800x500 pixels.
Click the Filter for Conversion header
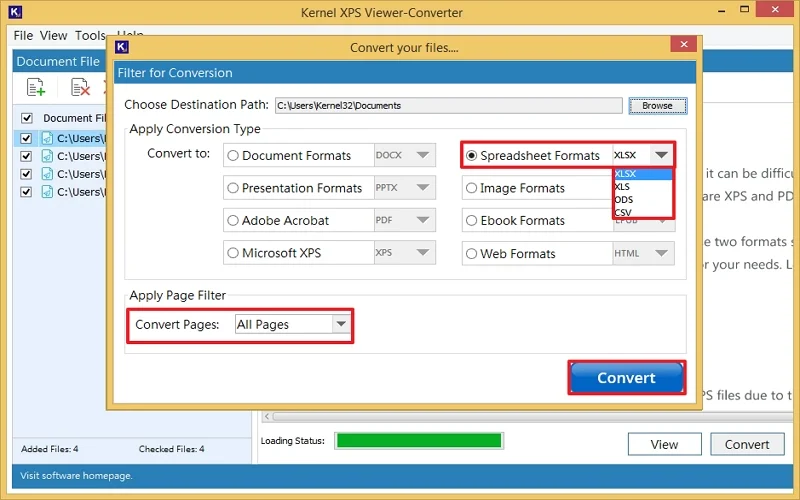point(404,72)
